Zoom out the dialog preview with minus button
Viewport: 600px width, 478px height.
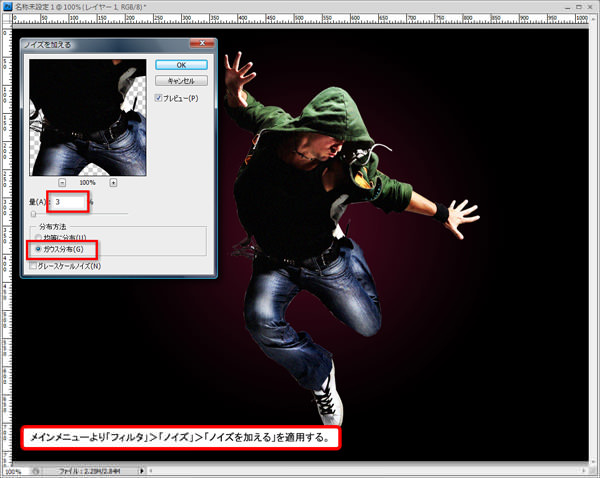tap(62, 183)
